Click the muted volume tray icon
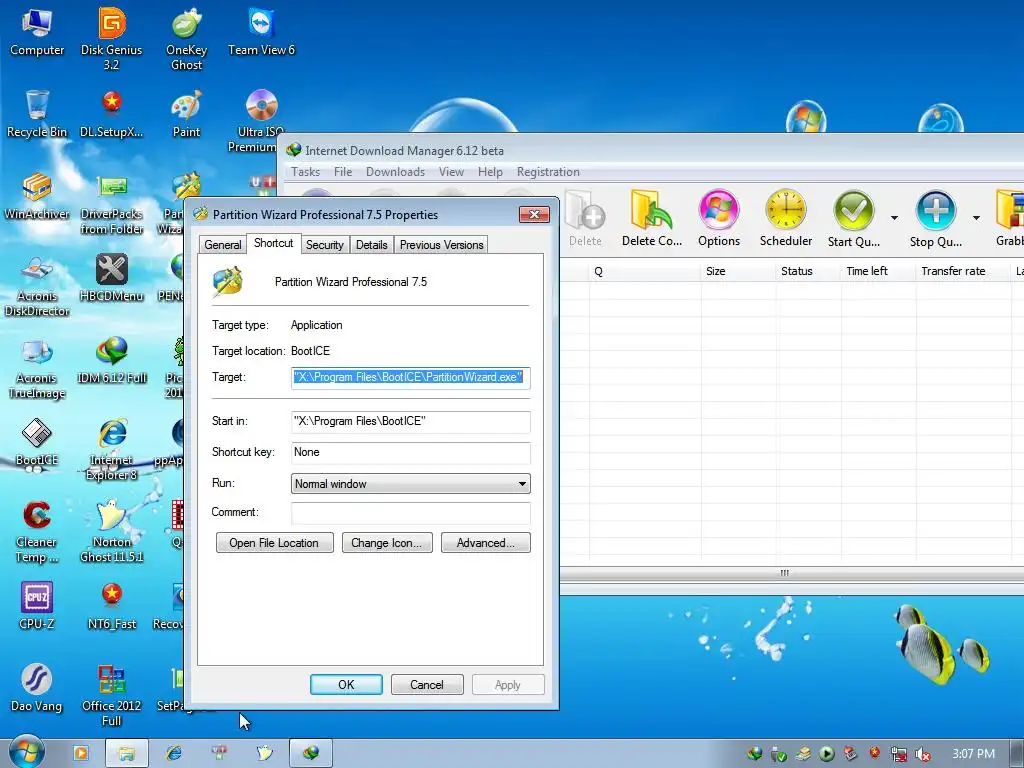Screen dimensions: 1024x768 [x=923, y=754]
